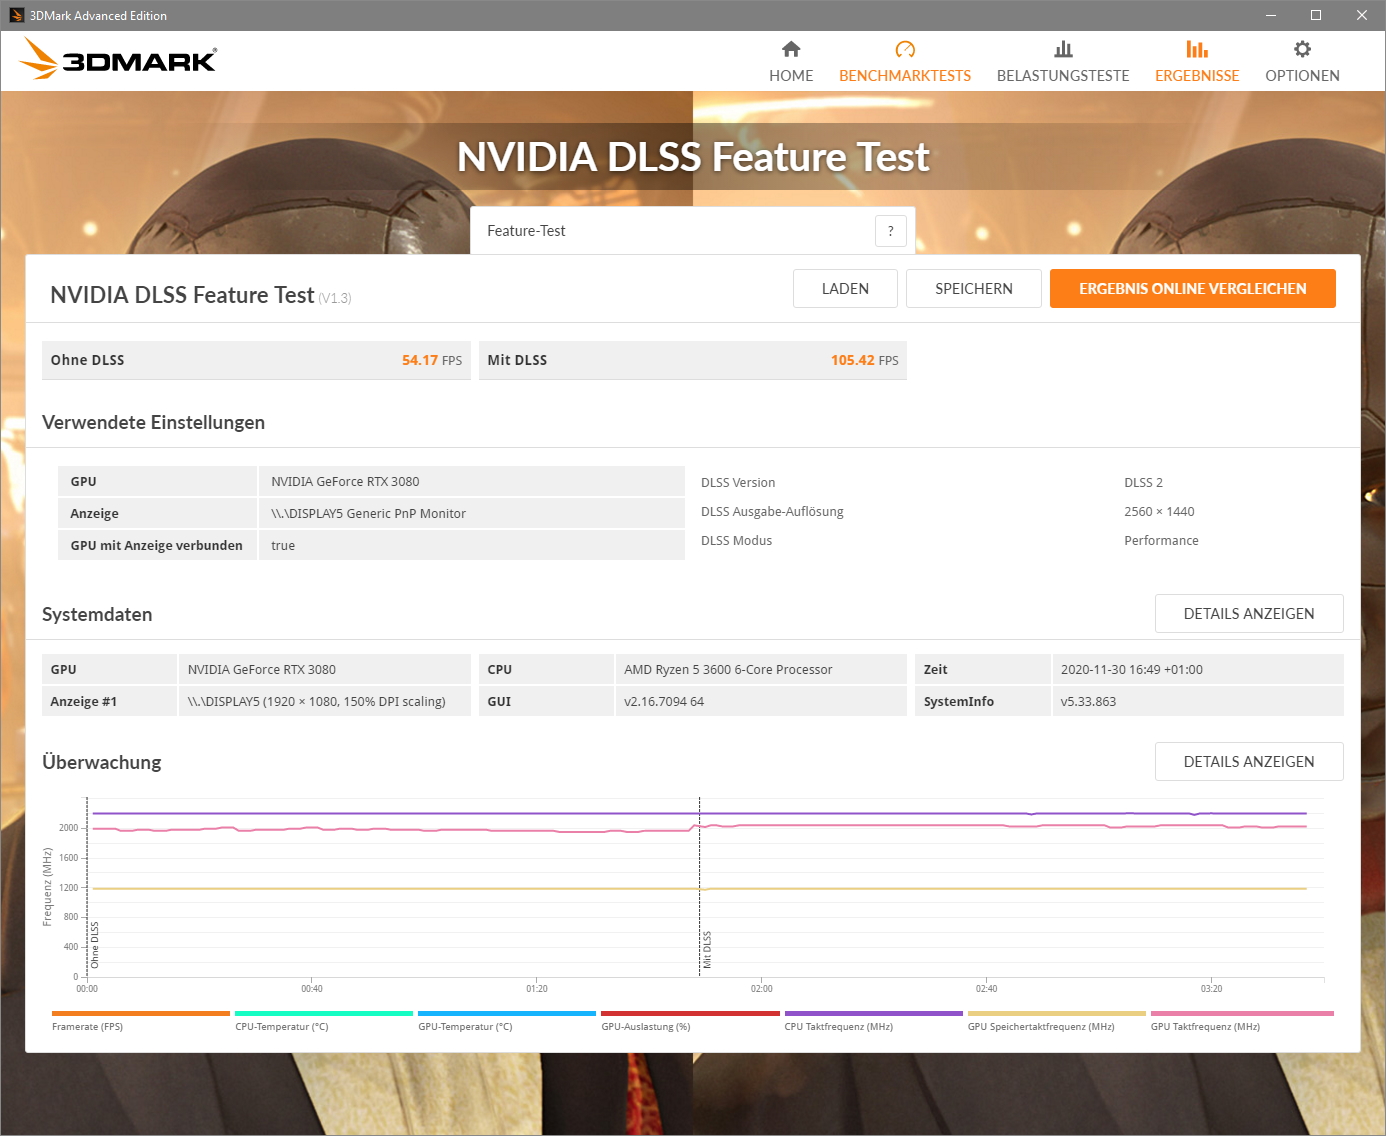Toggle the GPU Speichertaktfrequenz yellow legend
The image size is (1386, 1136).
[x=1057, y=1013]
